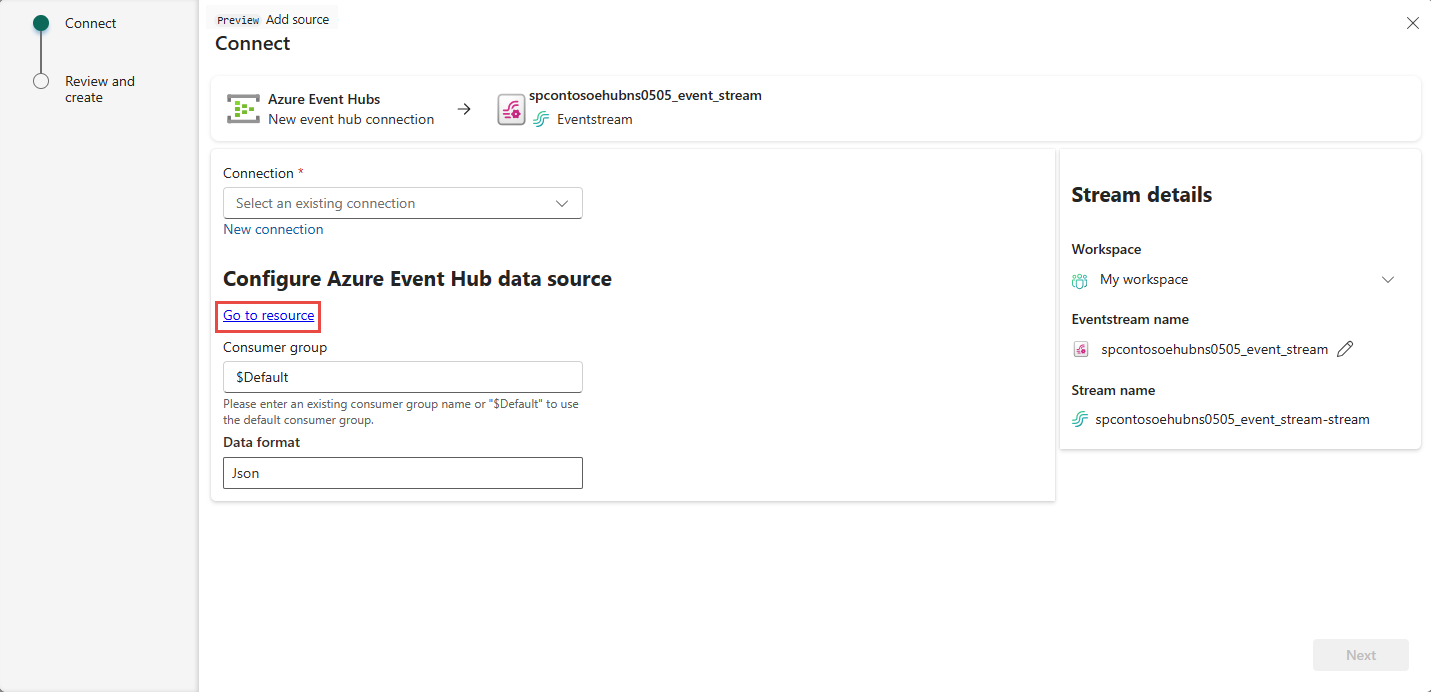Click into the Consumer group field

pos(403,377)
